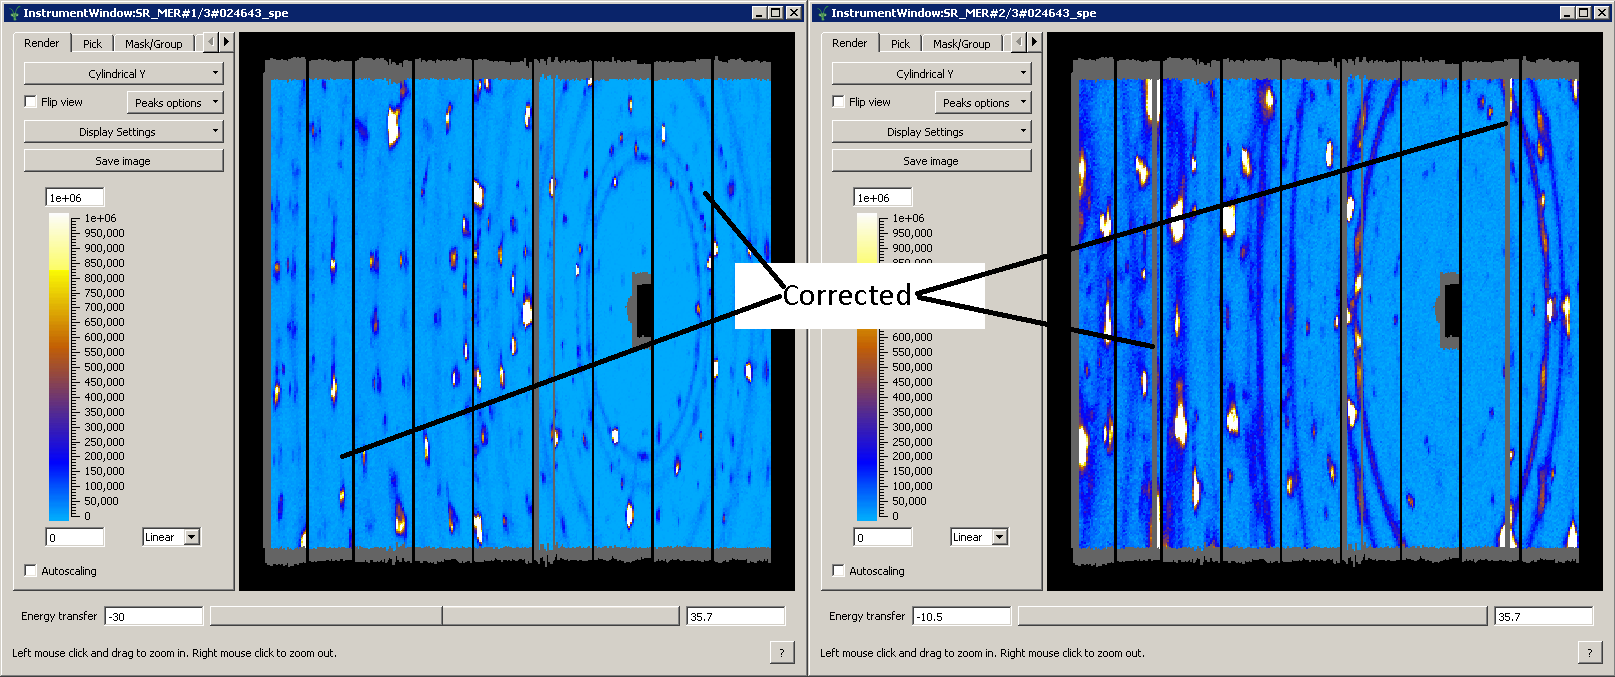The height and width of the screenshot is (677, 1615).
Task: Maximize the SR_MER#2 instrument window
Action: click(x=1583, y=13)
